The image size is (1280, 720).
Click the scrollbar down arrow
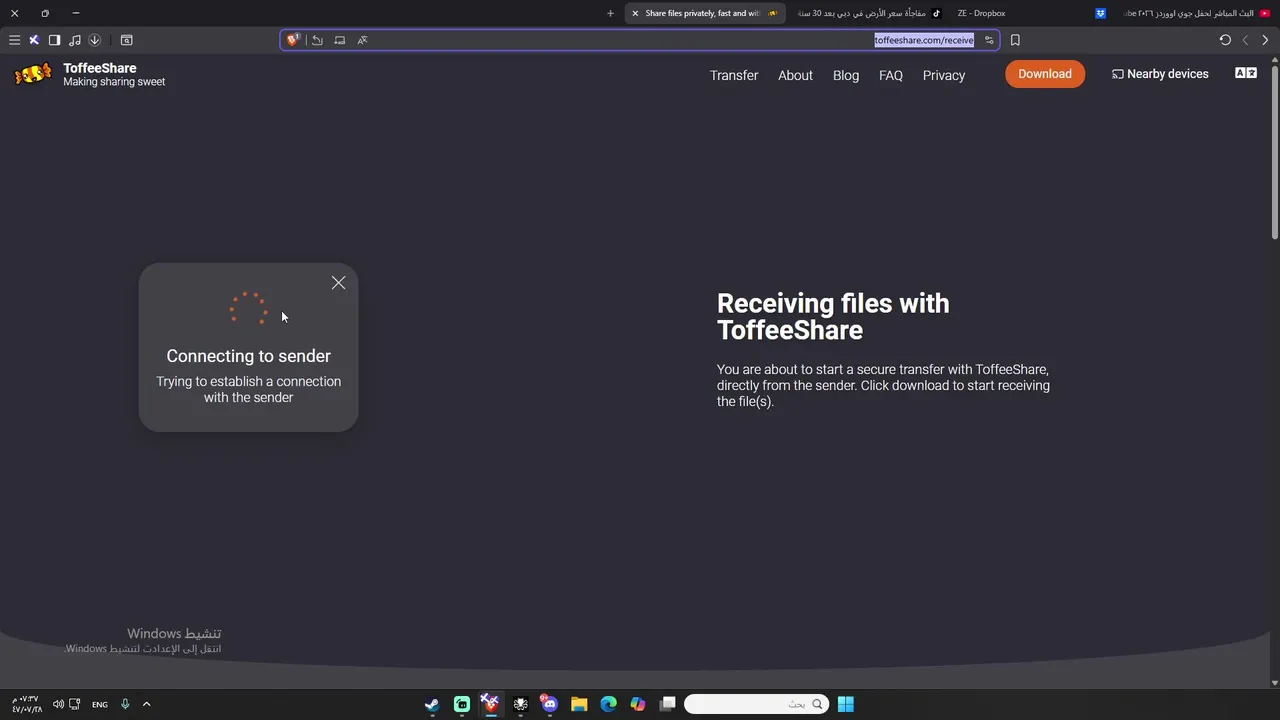point(1274,682)
